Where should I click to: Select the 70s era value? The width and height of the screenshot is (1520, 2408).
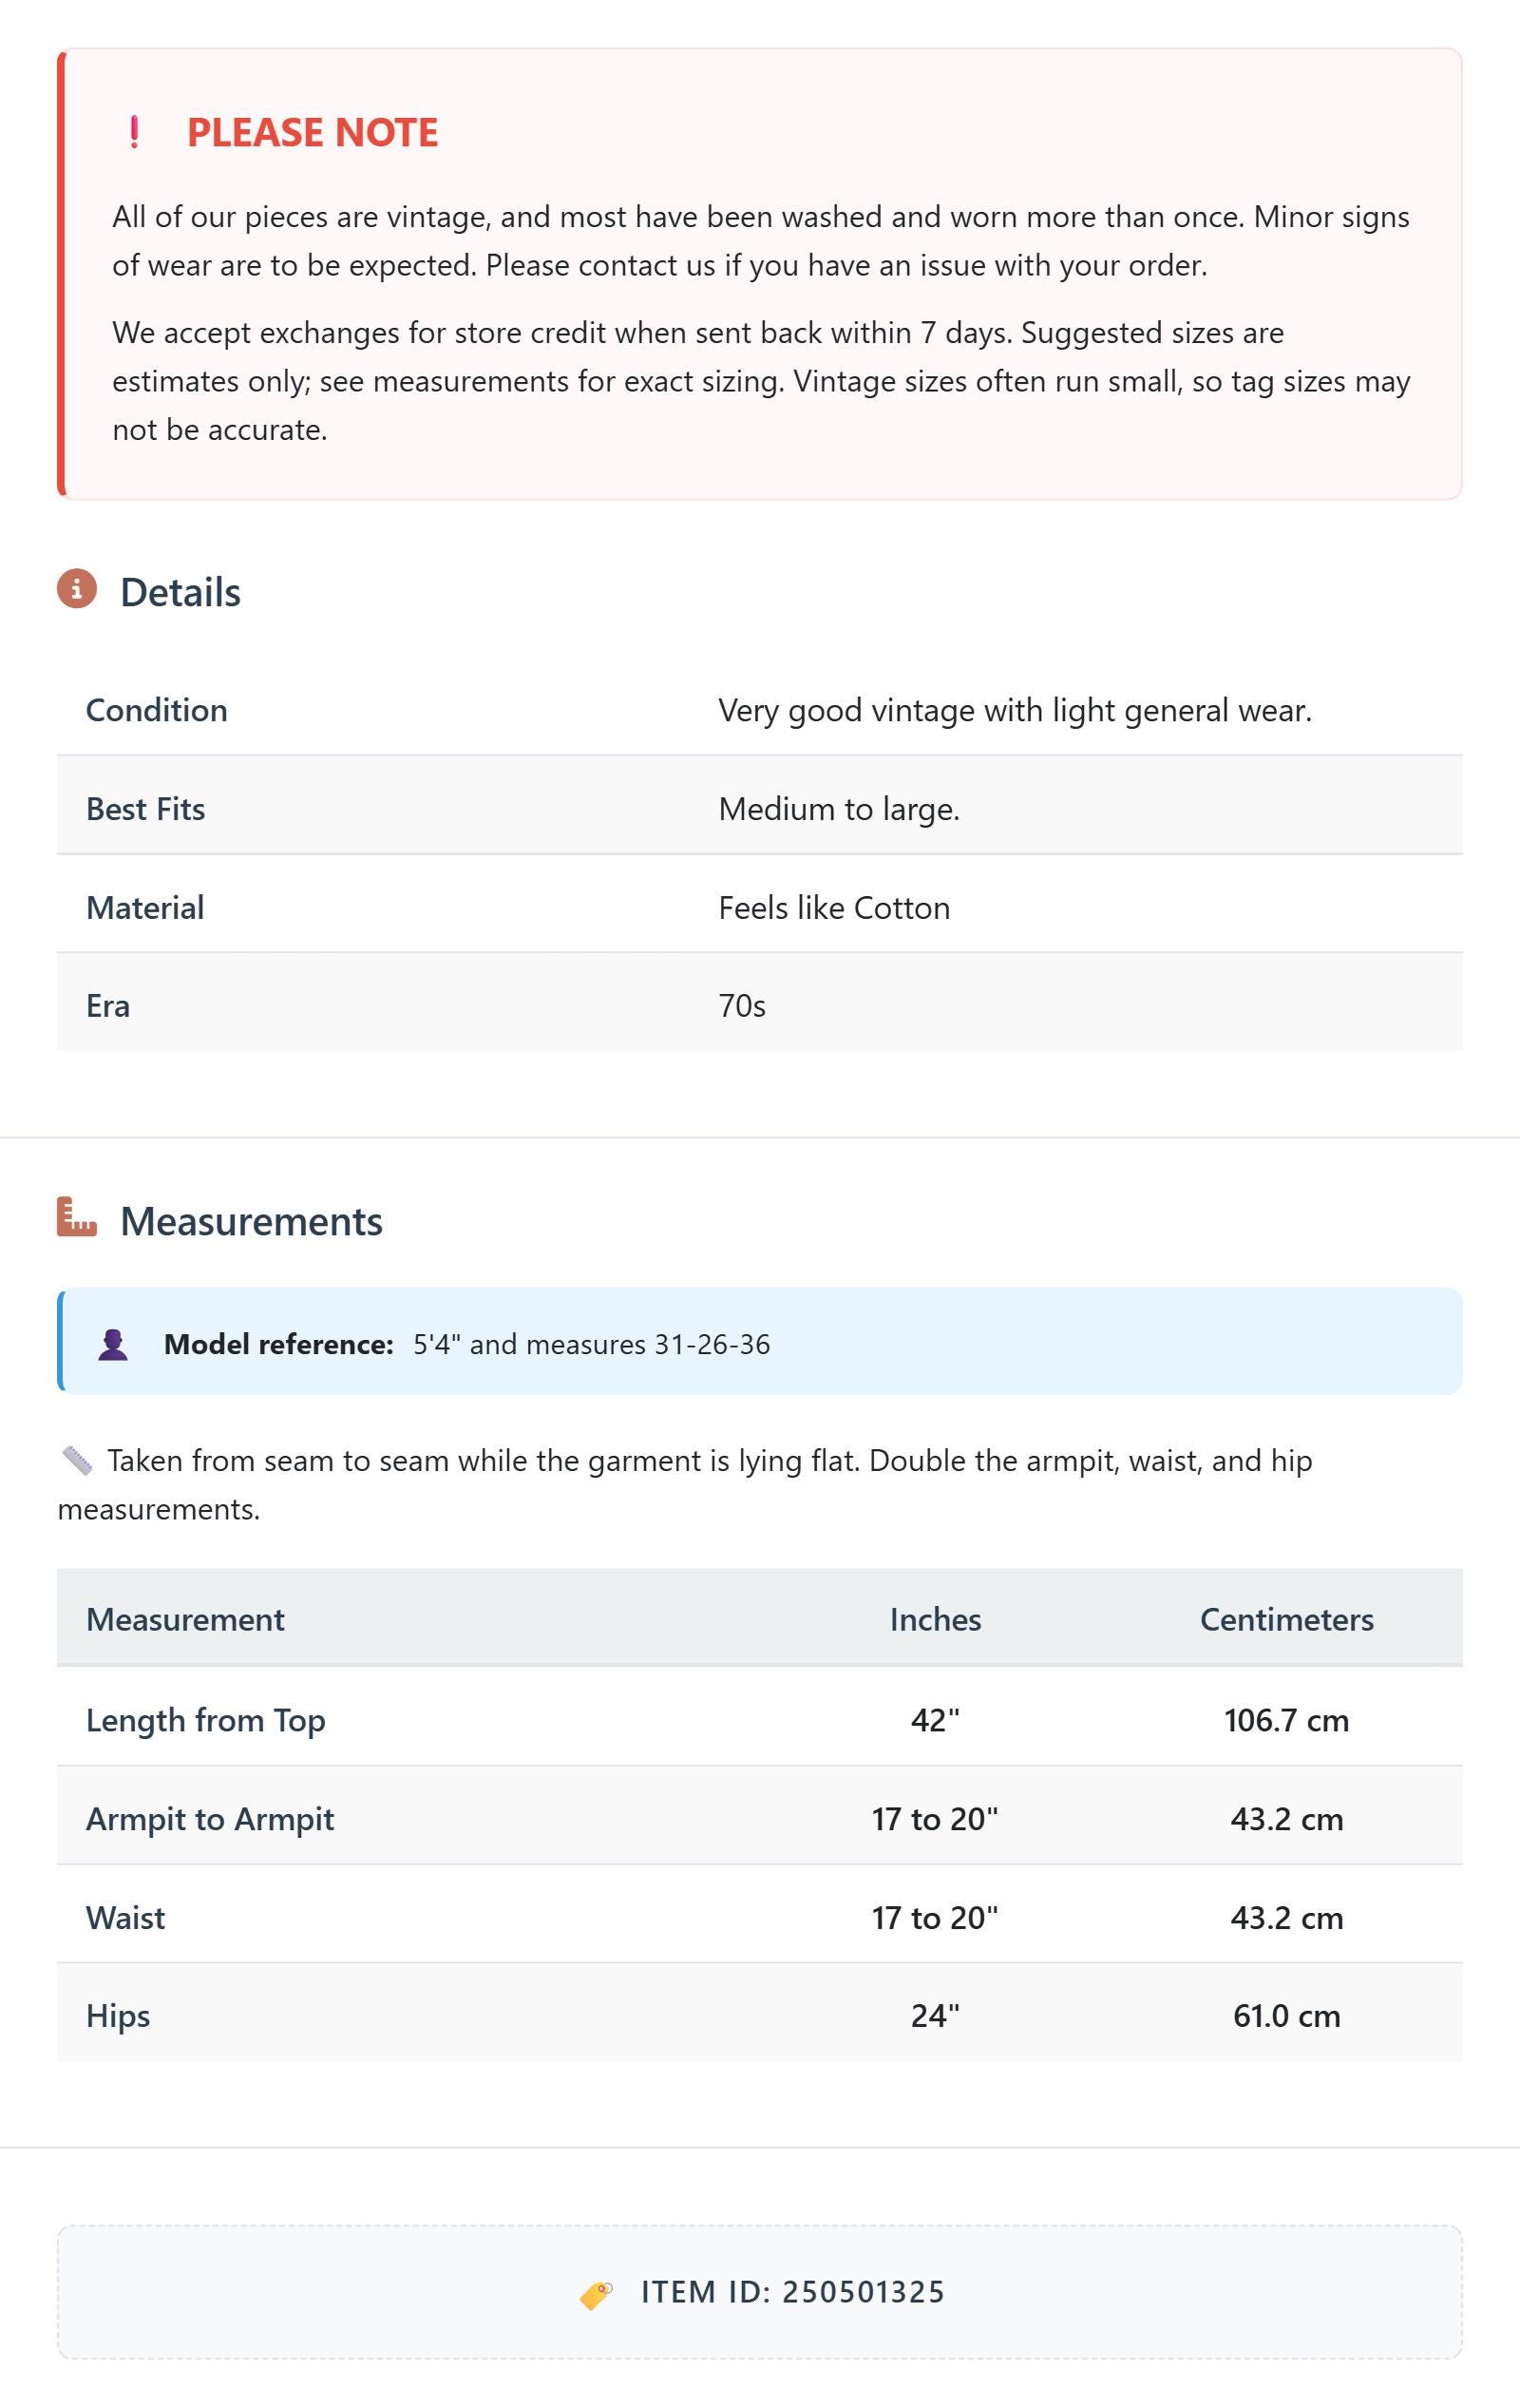pos(742,1005)
